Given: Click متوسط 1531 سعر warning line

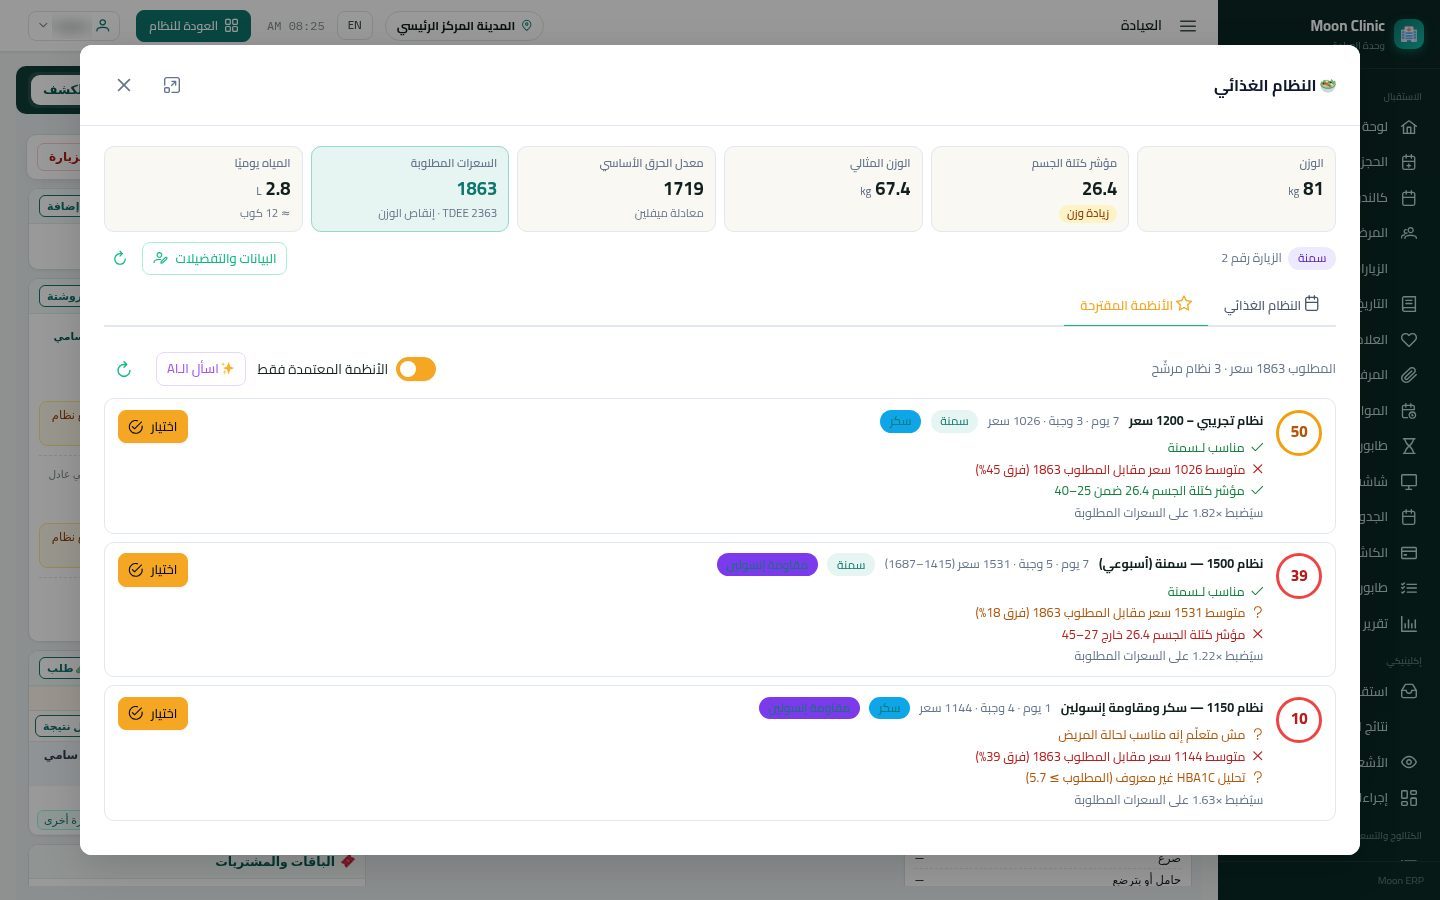Looking at the screenshot, I should 1119,612.
